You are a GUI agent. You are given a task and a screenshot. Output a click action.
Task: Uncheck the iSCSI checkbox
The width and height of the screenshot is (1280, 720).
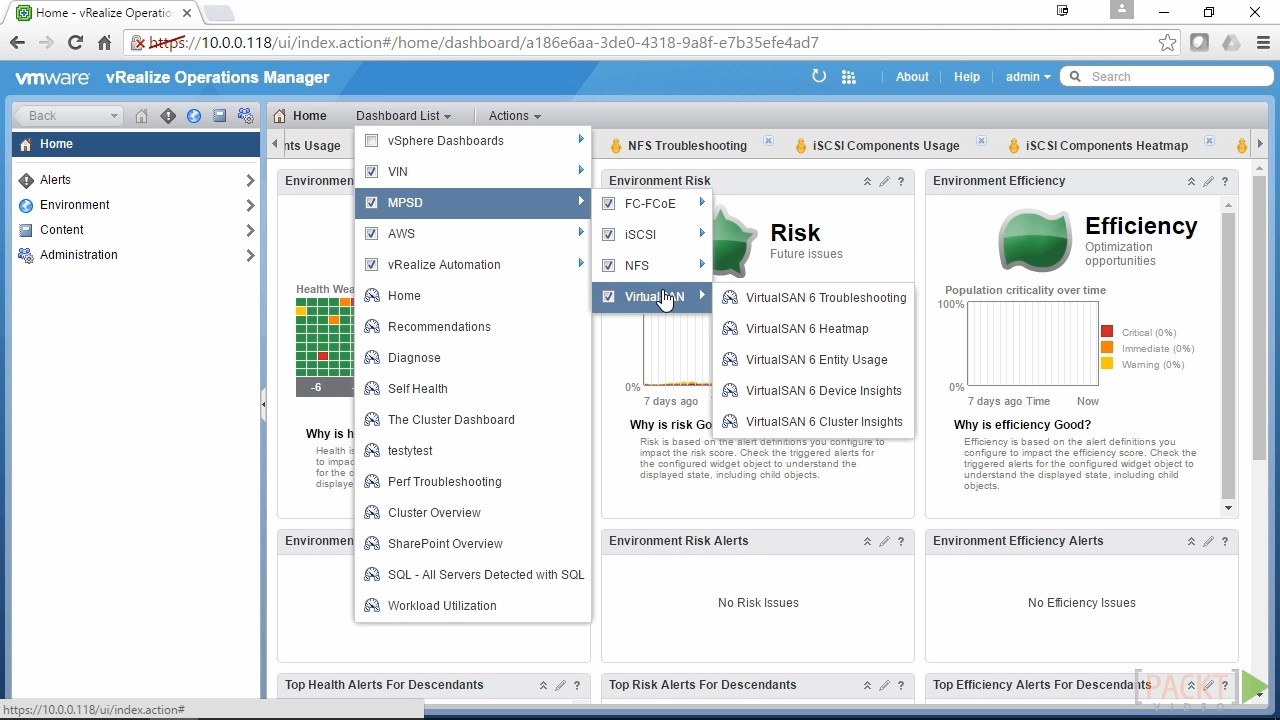(x=608, y=235)
